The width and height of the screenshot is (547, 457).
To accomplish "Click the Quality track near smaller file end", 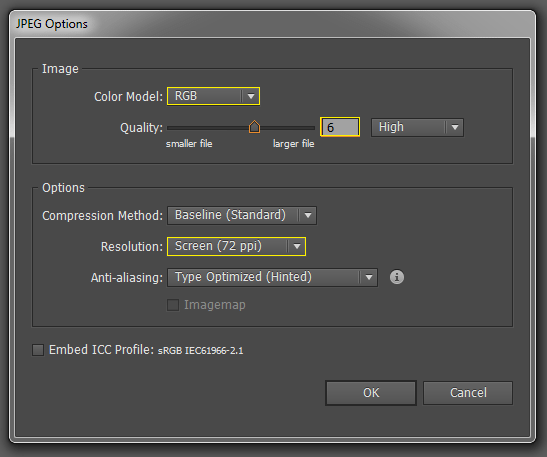I will tap(181, 128).
